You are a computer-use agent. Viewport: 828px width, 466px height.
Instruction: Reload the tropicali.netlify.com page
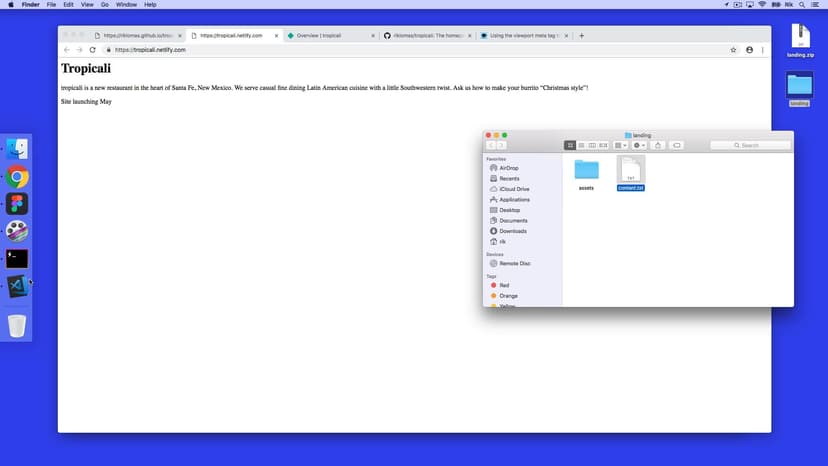[x=93, y=49]
